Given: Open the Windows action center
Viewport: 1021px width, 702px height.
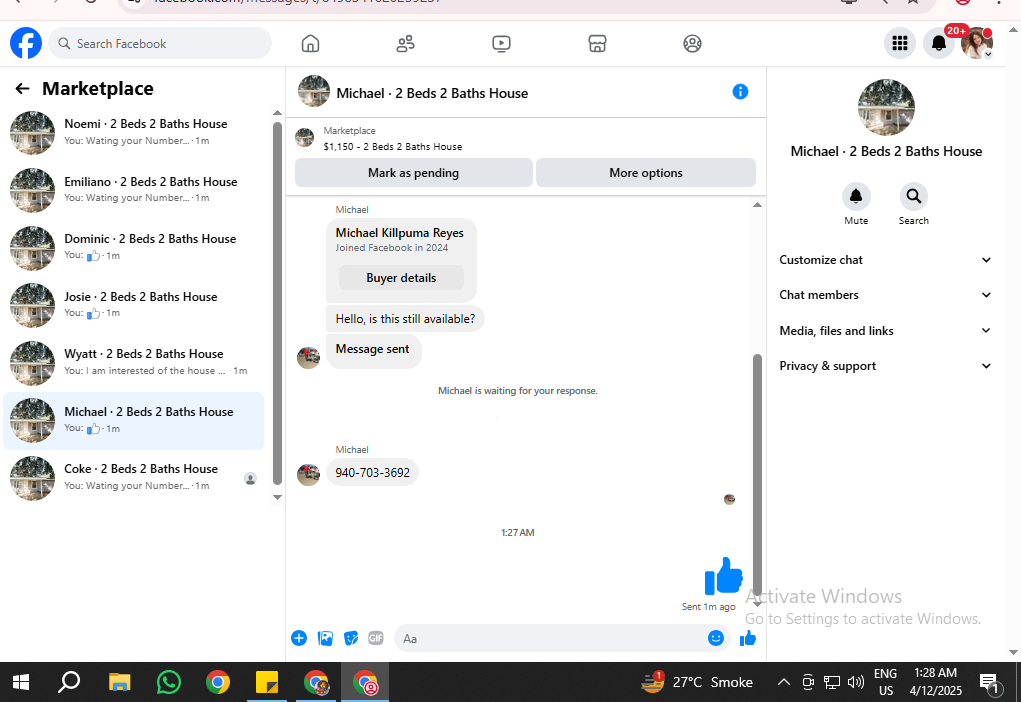Looking at the screenshot, I should coord(989,682).
